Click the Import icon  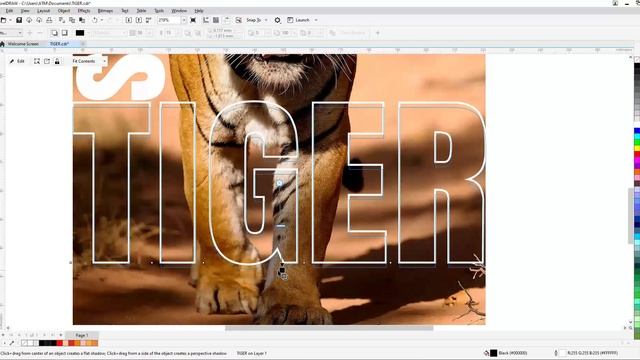(129, 20)
